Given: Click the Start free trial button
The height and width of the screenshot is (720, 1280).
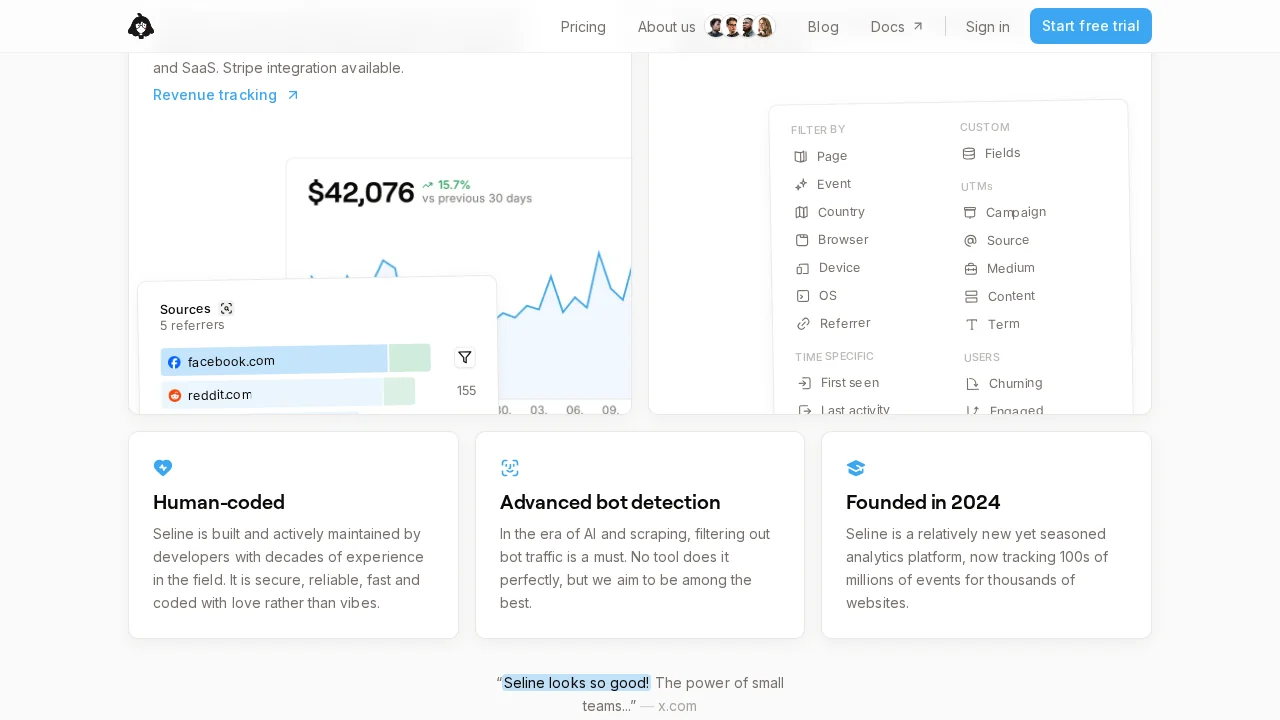Looking at the screenshot, I should point(1090,26).
